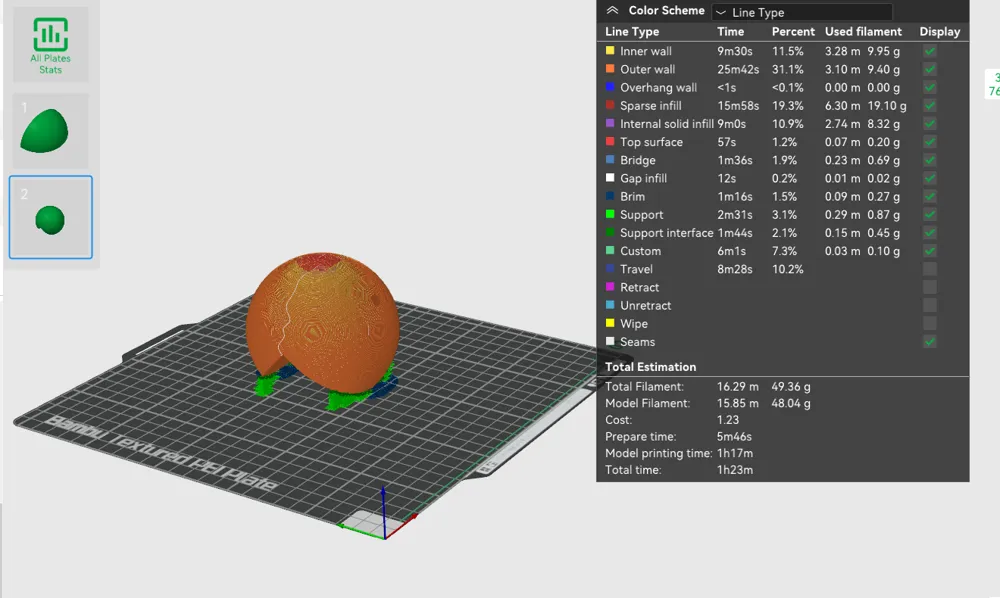Select plate 1 thumbnail
The image size is (1000, 598).
[50, 131]
